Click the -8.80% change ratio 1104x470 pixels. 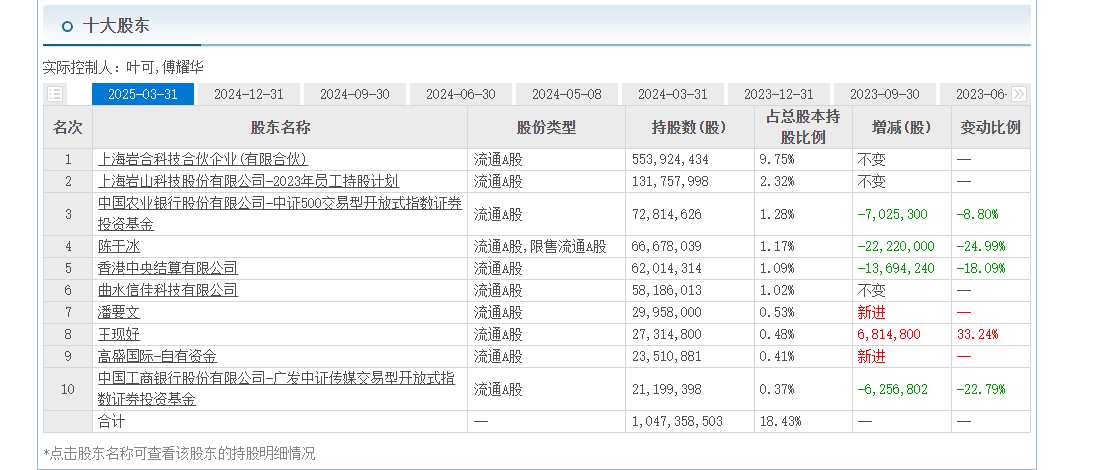click(x=977, y=214)
